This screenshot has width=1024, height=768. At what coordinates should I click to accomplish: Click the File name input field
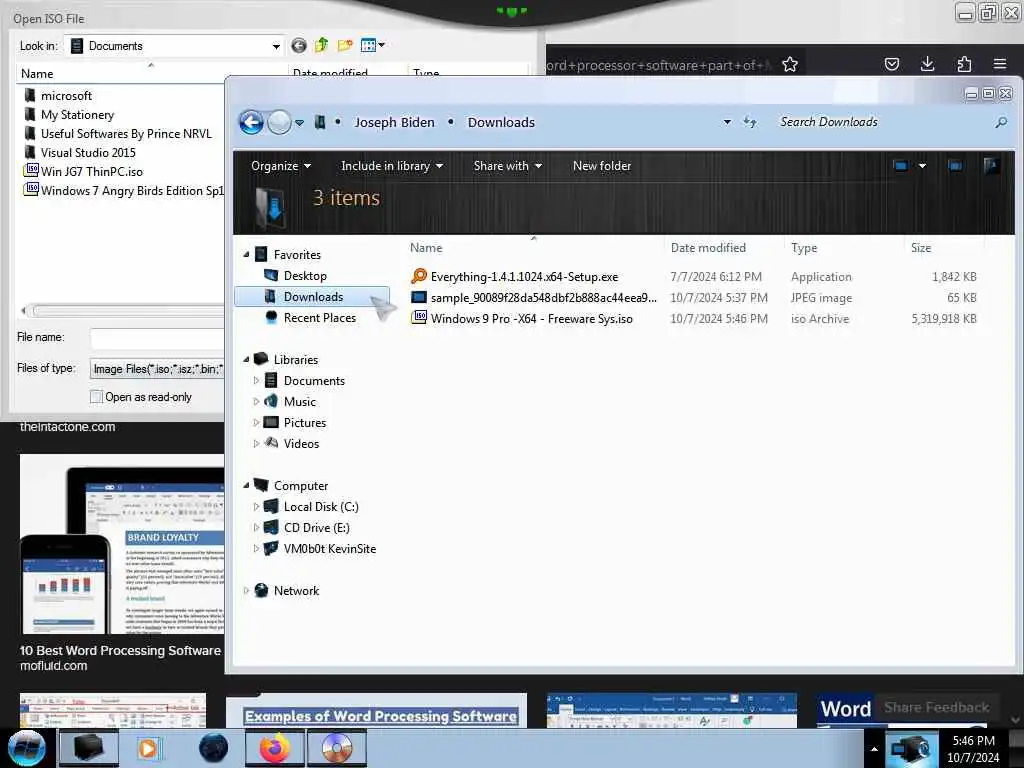coord(157,338)
